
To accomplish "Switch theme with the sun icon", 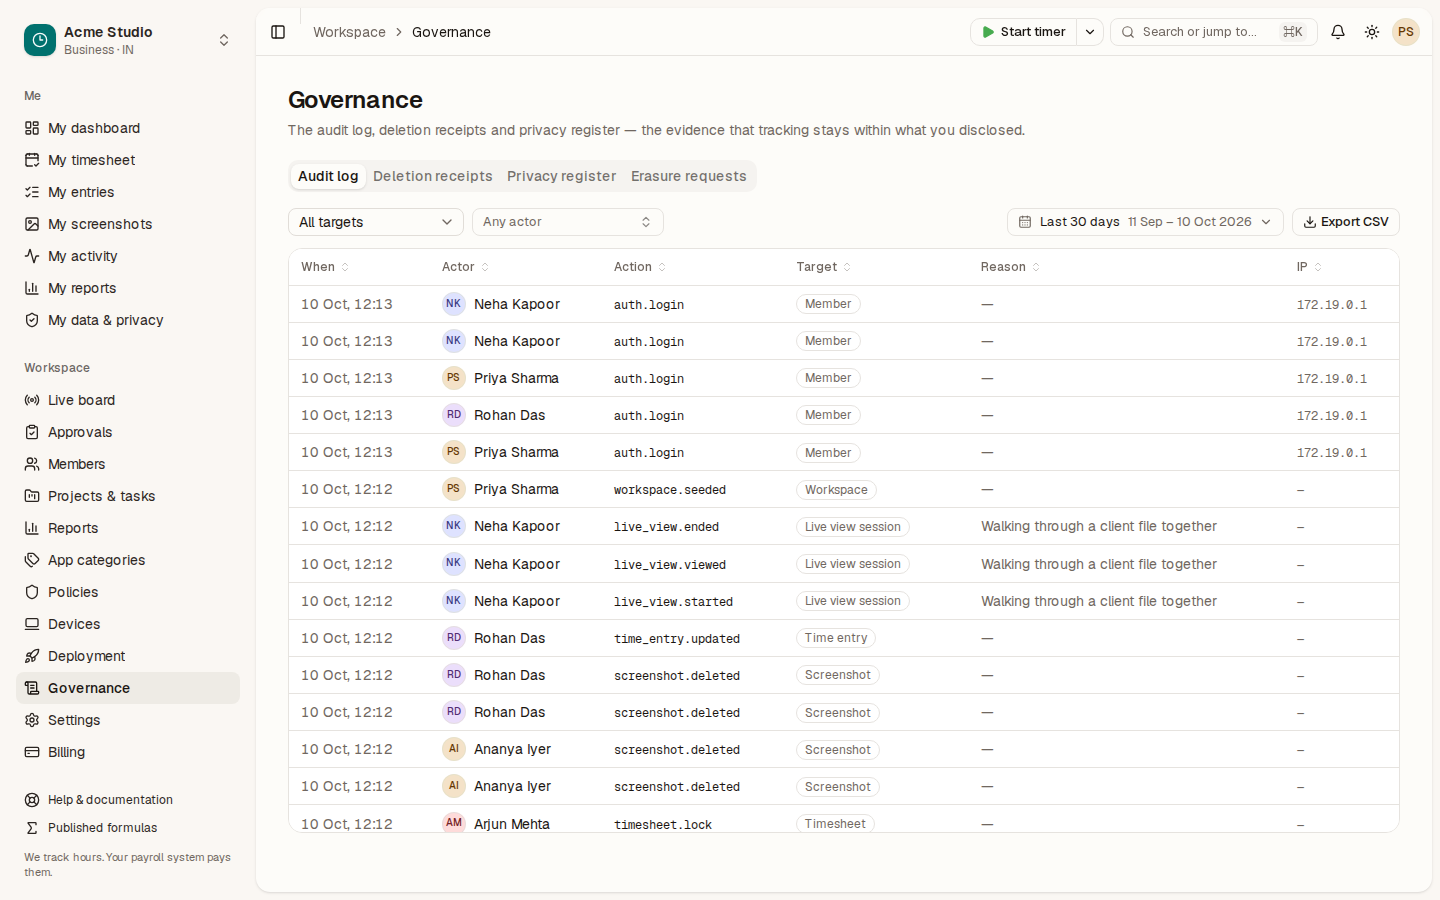I will tap(1372, 32).
